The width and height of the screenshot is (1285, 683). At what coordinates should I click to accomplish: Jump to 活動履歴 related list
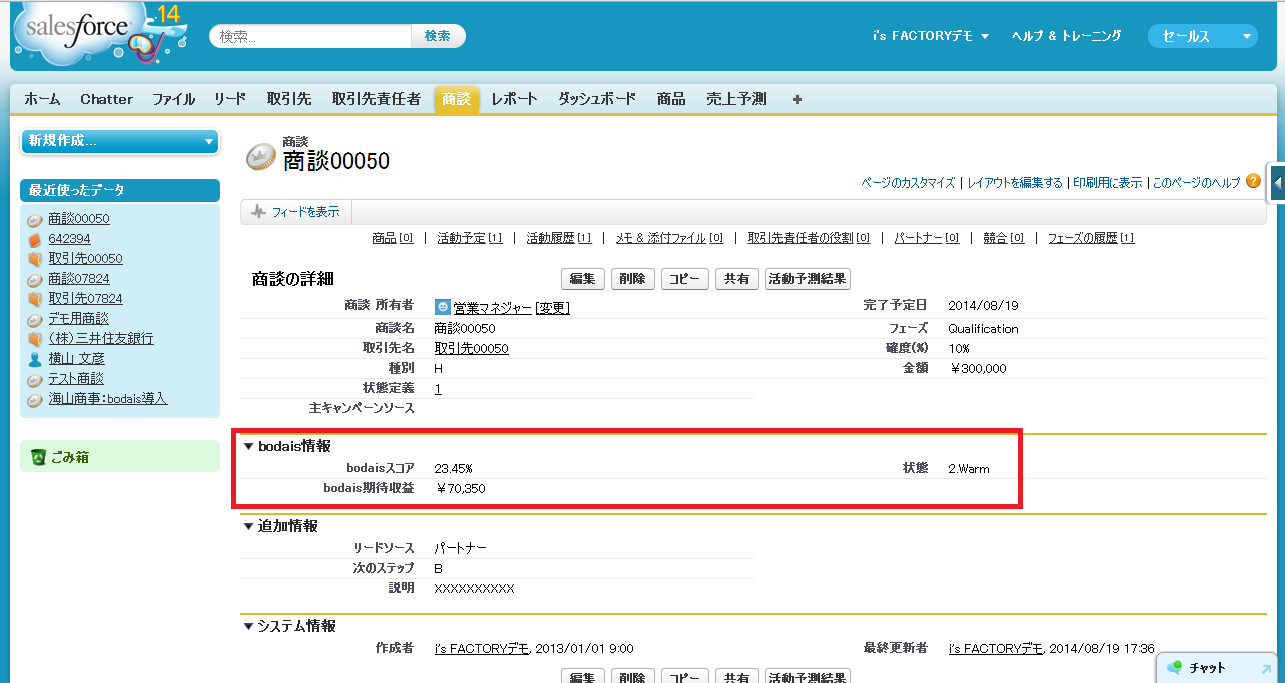[559, 238]
